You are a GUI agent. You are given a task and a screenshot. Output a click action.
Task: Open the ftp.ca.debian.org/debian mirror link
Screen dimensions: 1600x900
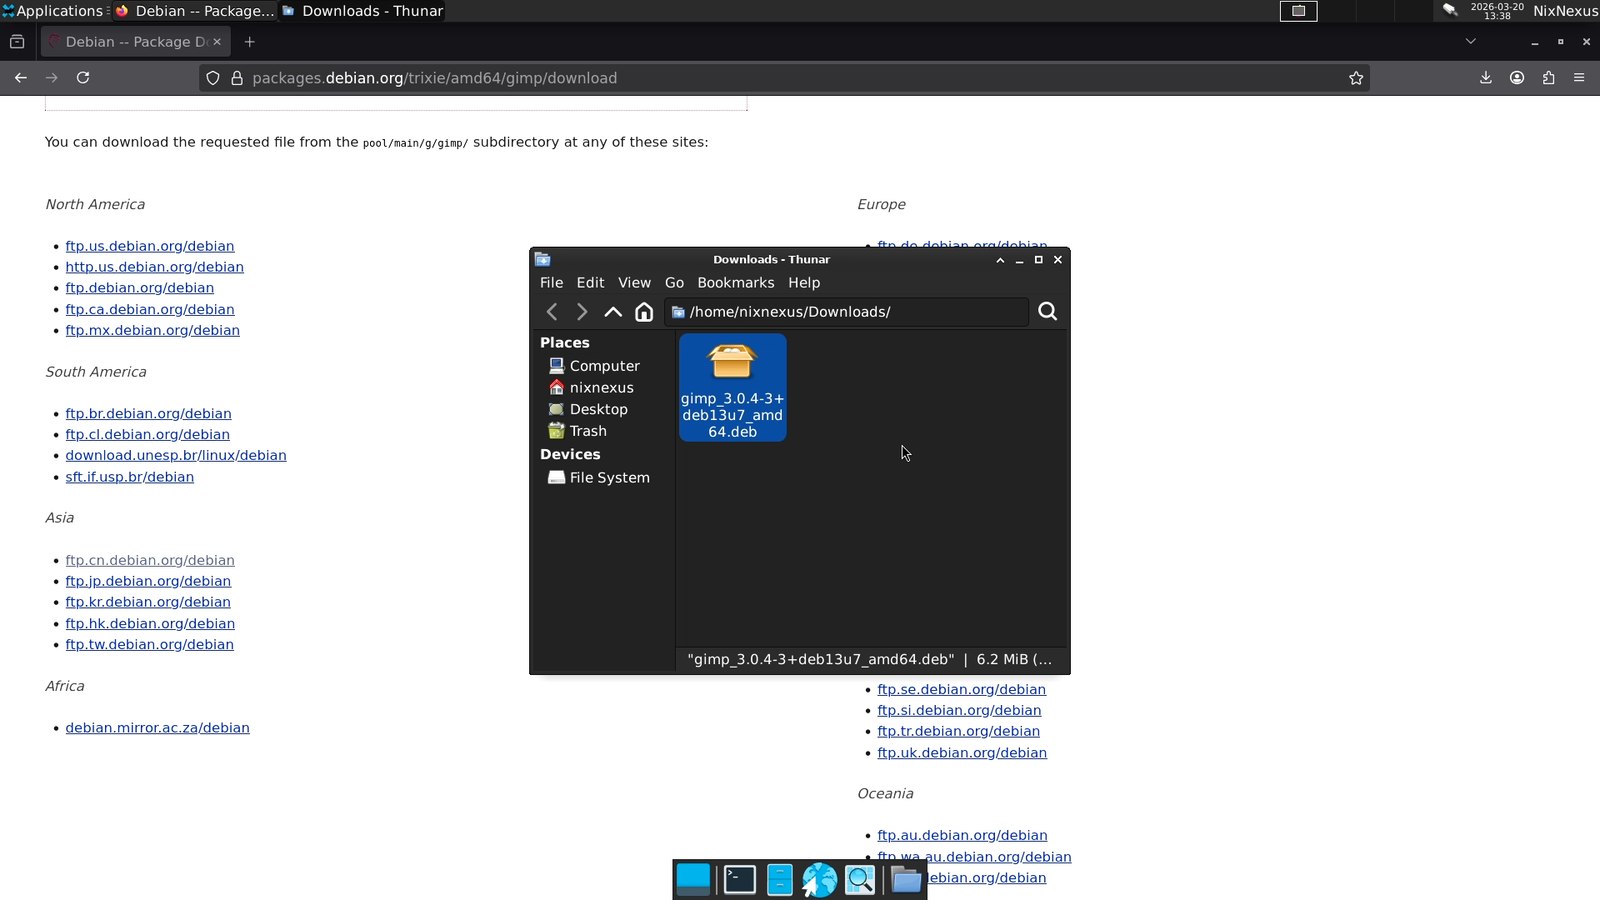tap(150, 310)
